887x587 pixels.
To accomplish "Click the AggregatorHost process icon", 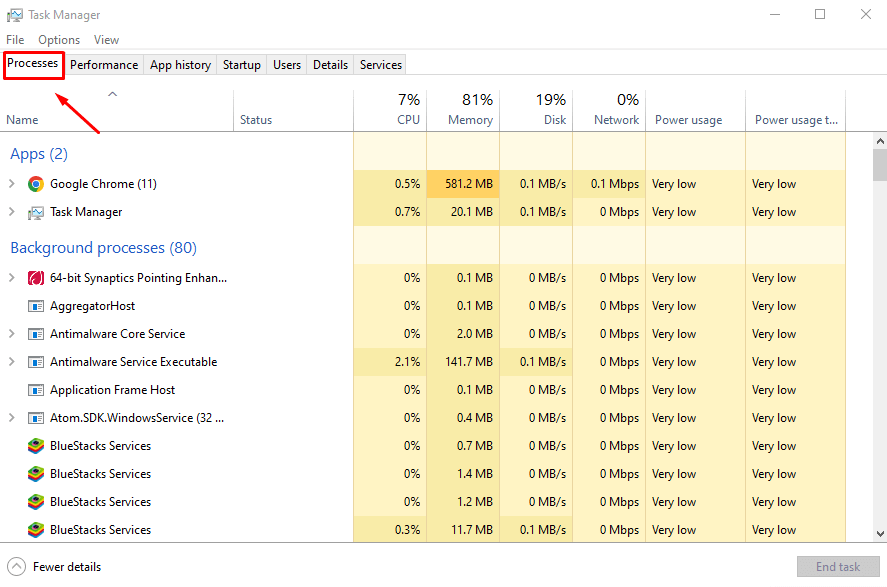I will (x=36, y=306).
